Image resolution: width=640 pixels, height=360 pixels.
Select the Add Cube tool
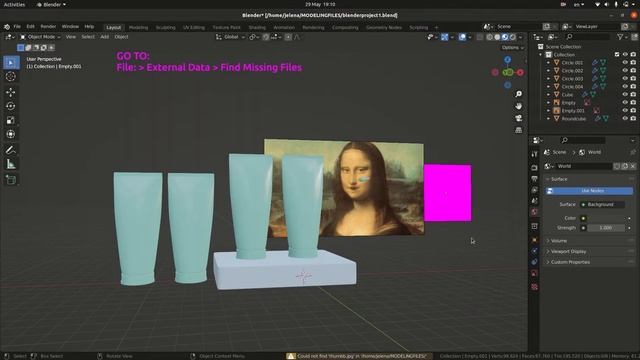pos(11,180)
